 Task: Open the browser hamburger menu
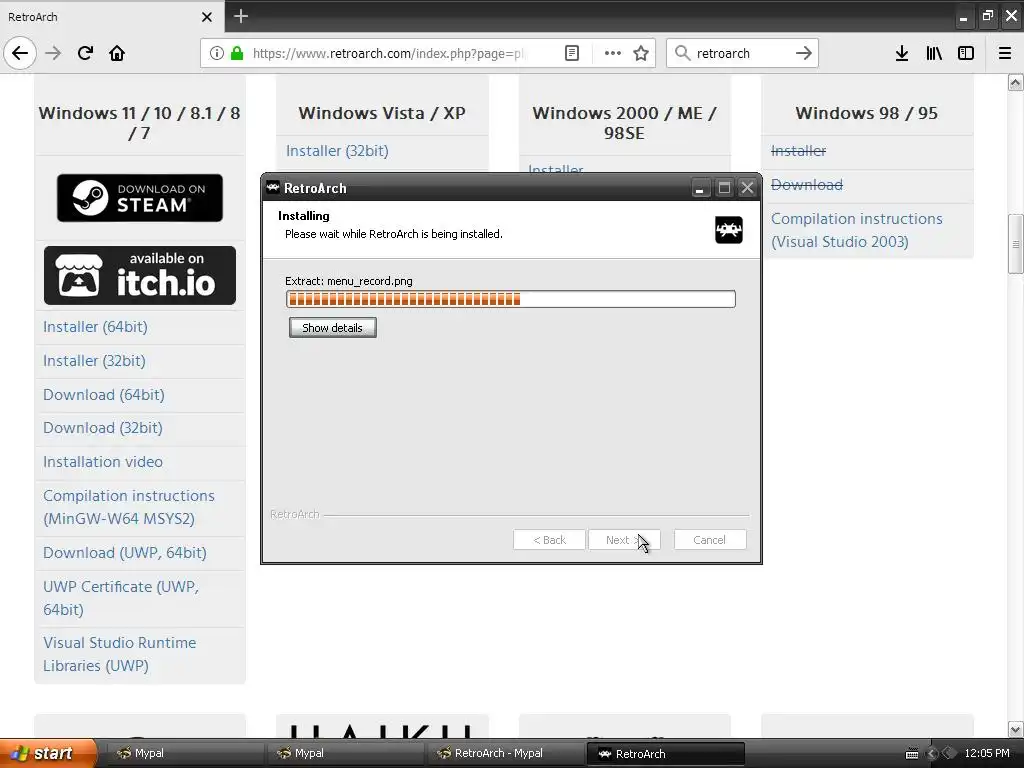pos(1005,53)
